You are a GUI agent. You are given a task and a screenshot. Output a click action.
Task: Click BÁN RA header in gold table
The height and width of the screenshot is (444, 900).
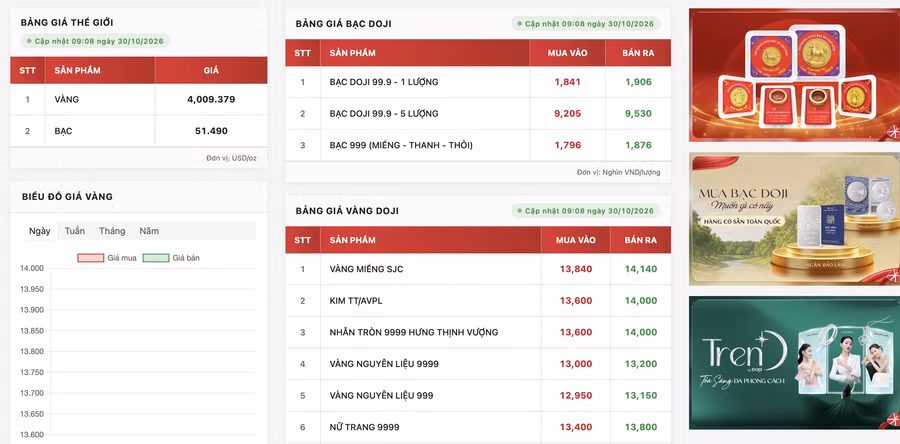[x=641, y=240]
